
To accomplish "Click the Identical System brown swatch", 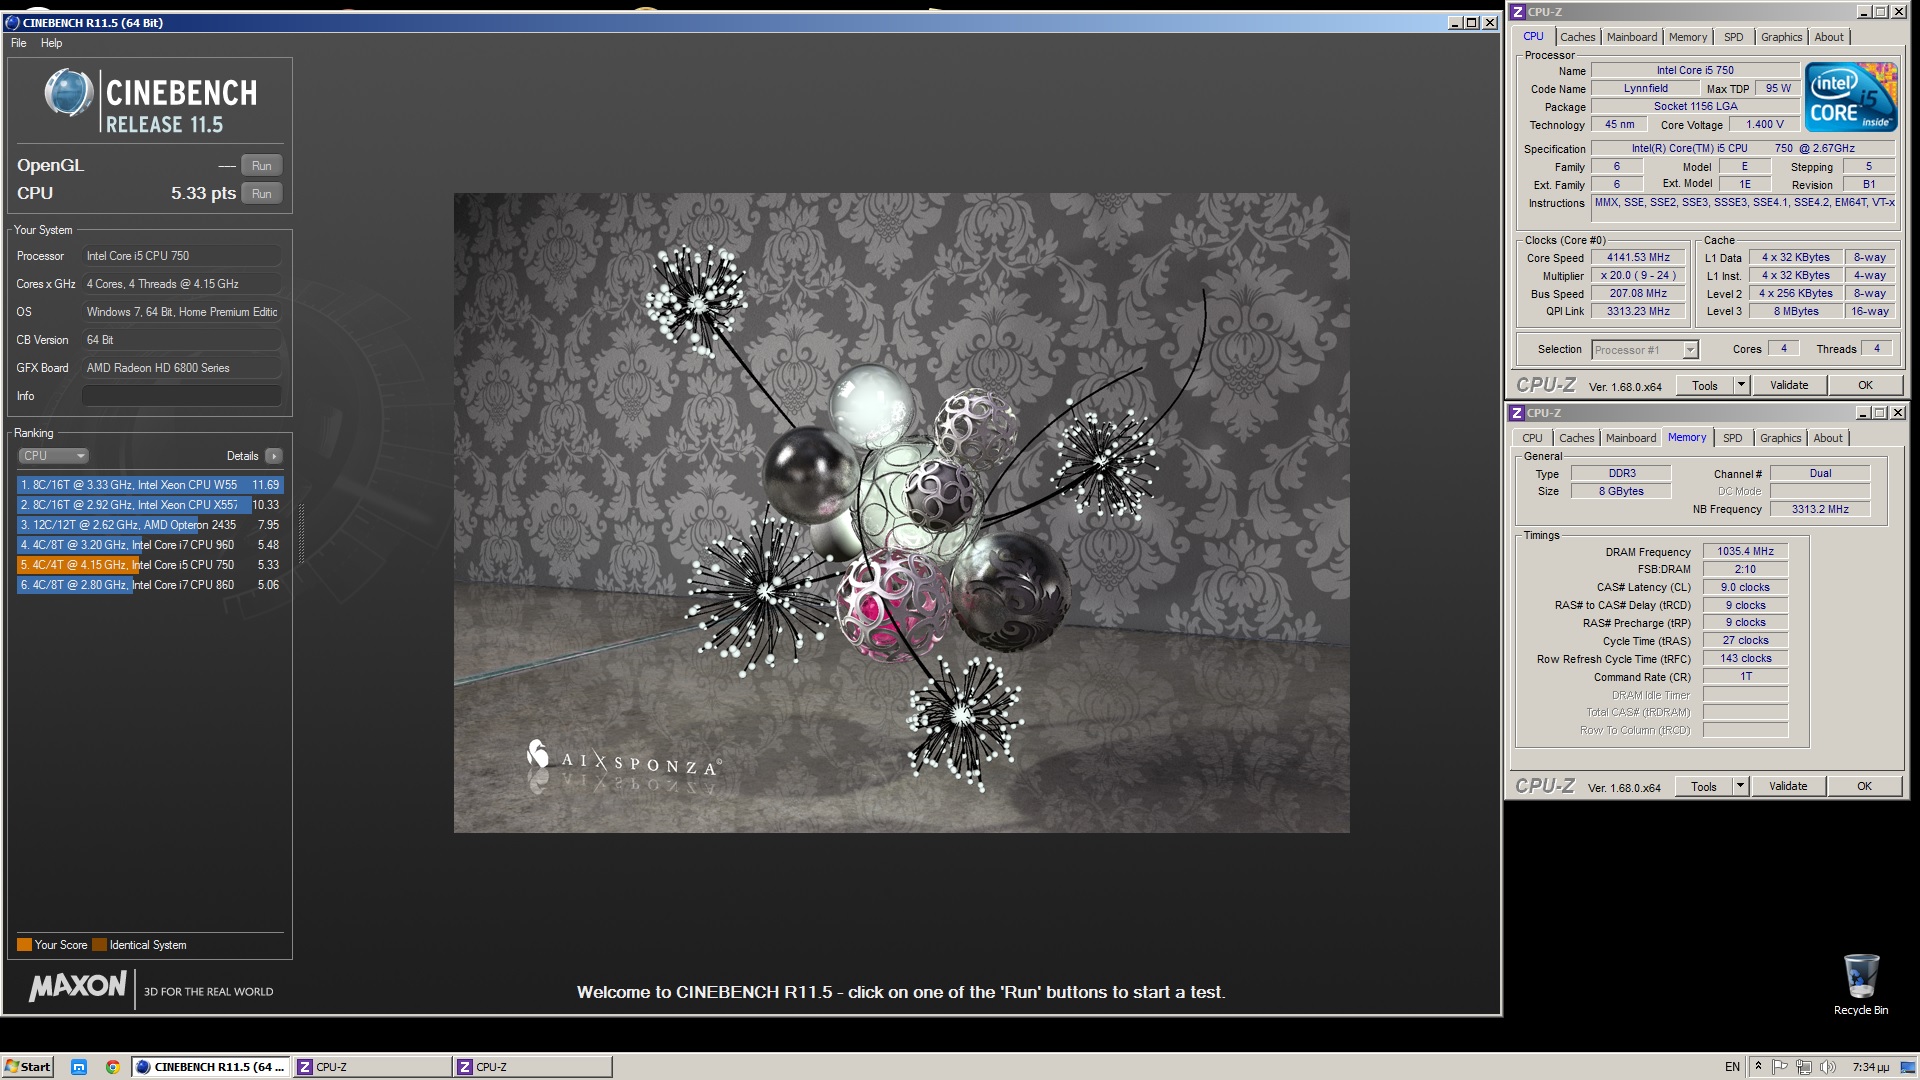I will pos(99,945).
